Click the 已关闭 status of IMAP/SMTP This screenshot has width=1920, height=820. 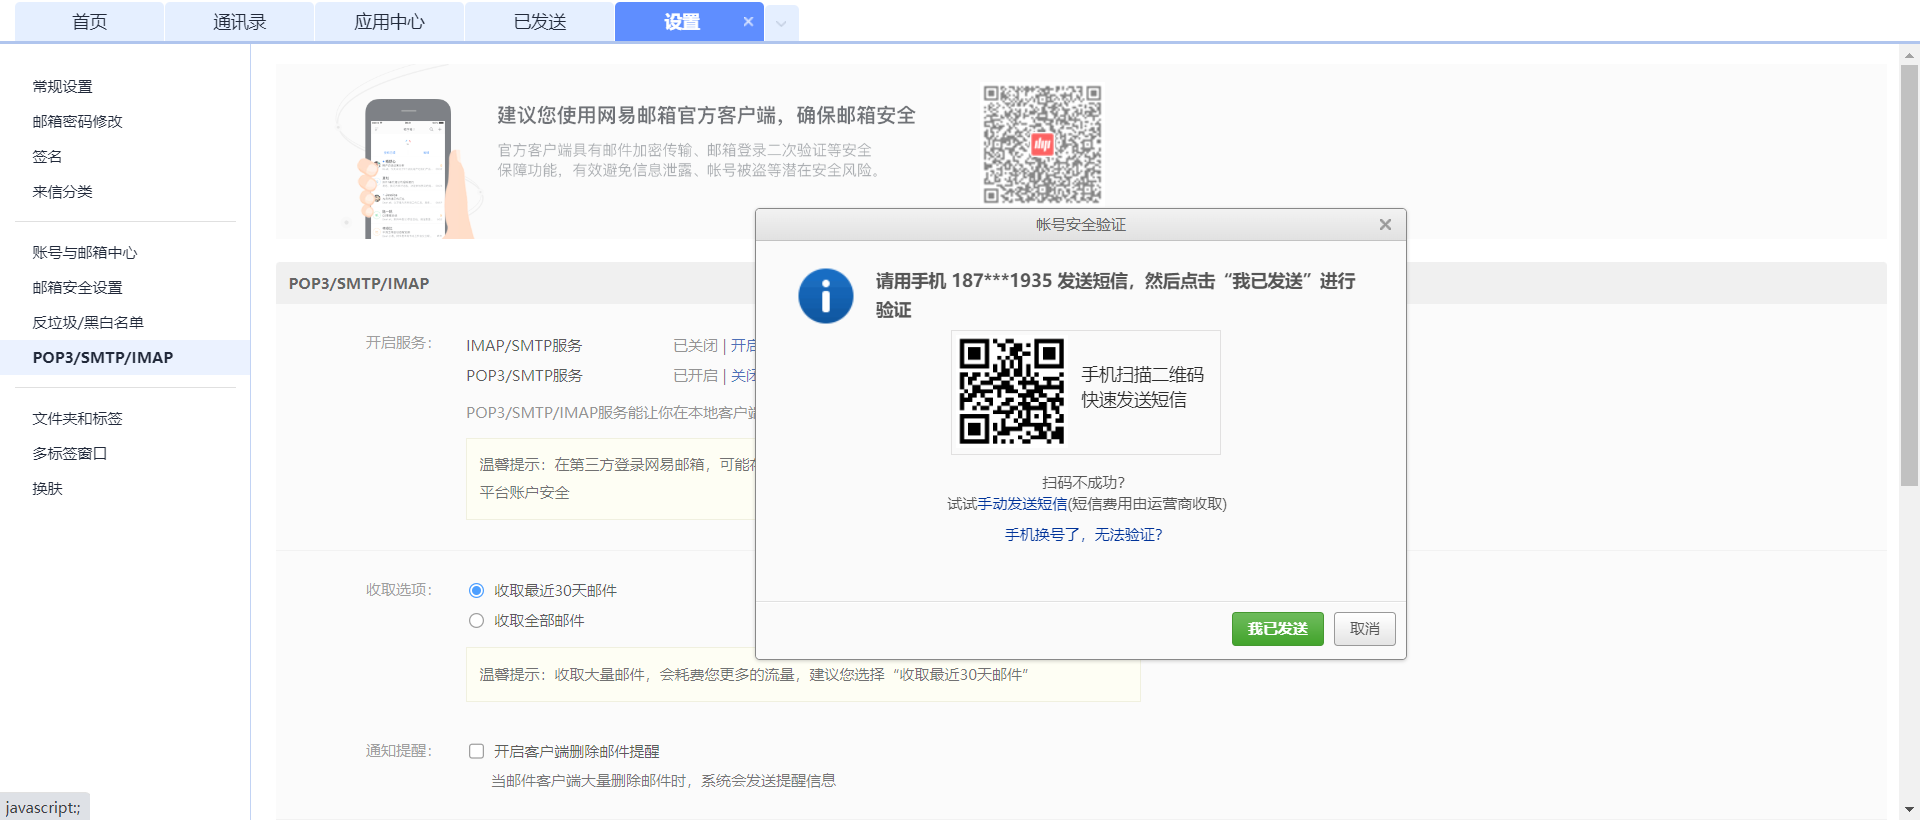(695, 345)
